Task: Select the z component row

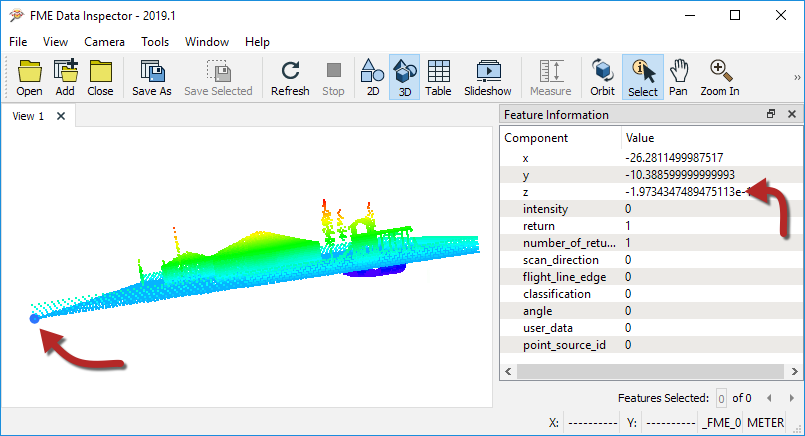Action: click(651, 192)
